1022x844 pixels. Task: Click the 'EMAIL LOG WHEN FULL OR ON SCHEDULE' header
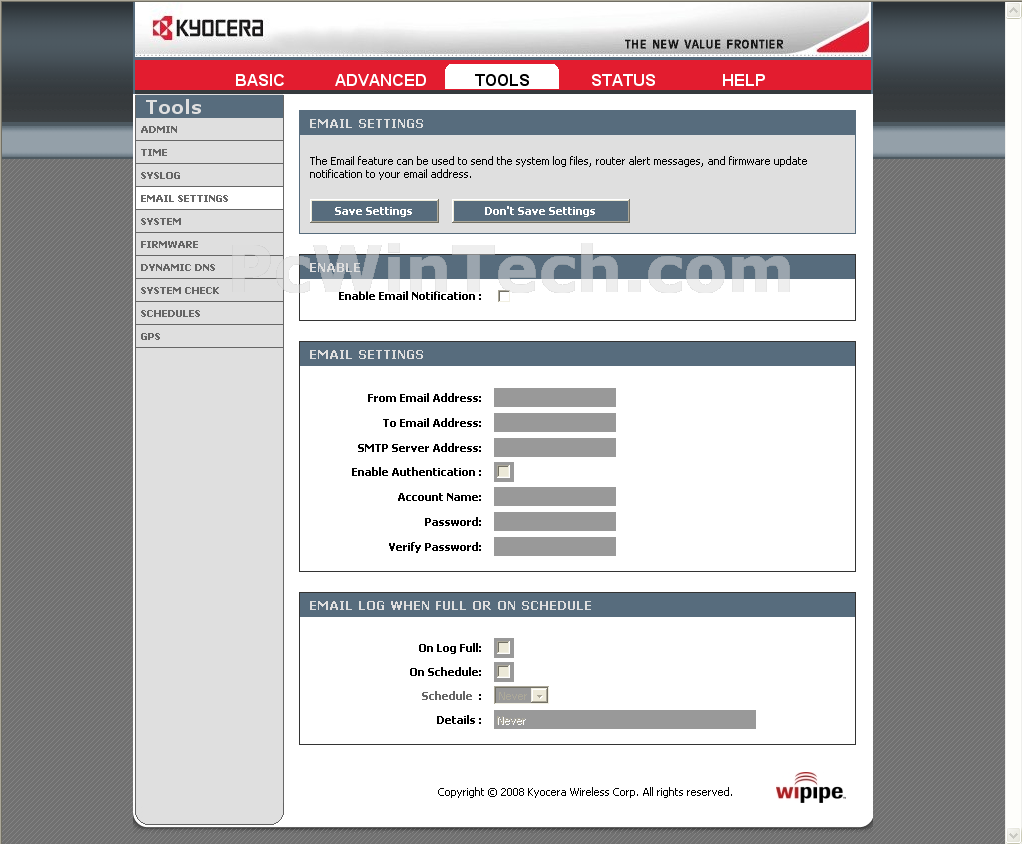(450, 605)
